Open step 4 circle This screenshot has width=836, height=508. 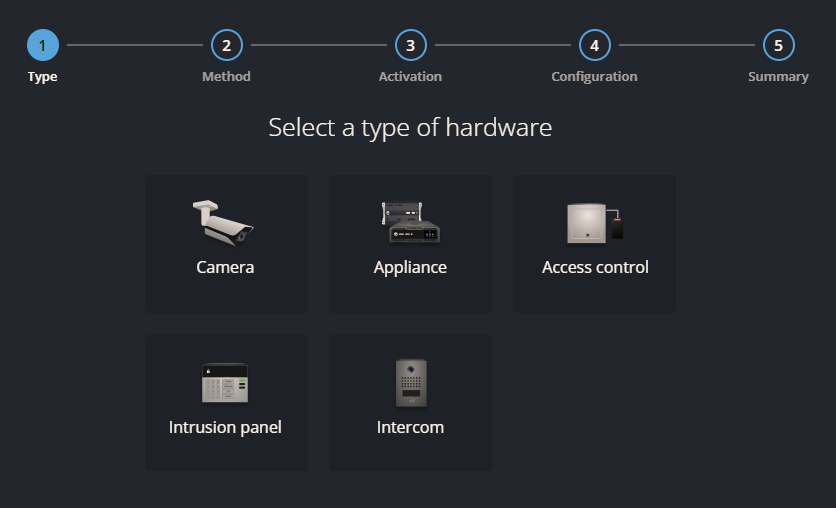(594, 45)
